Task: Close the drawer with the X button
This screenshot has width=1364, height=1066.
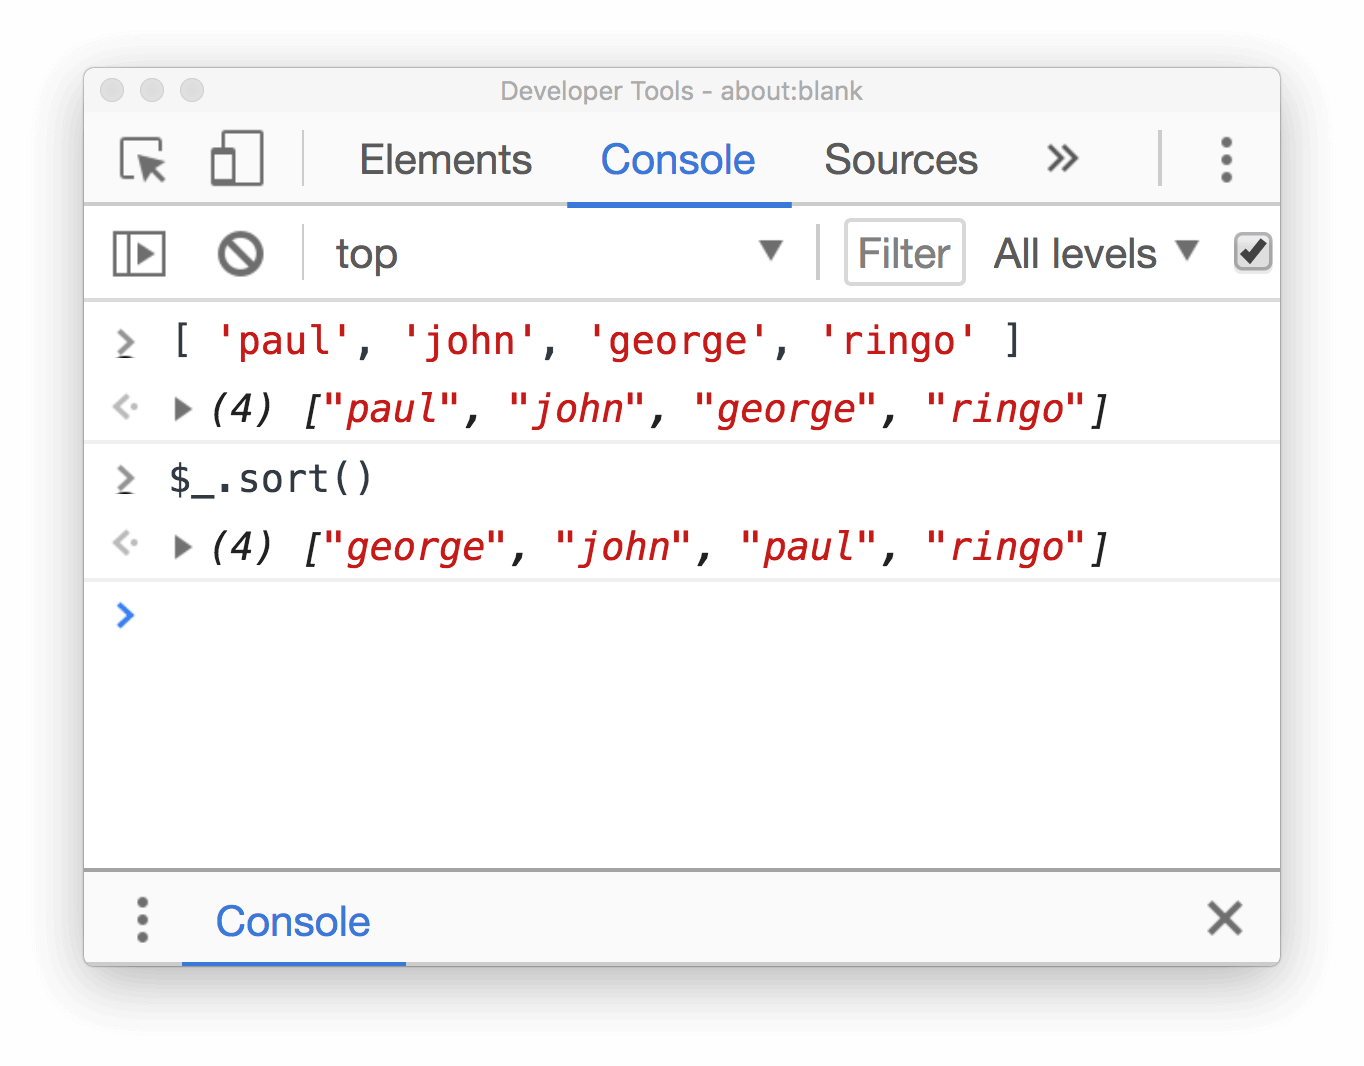Action: click(1224, 919)
